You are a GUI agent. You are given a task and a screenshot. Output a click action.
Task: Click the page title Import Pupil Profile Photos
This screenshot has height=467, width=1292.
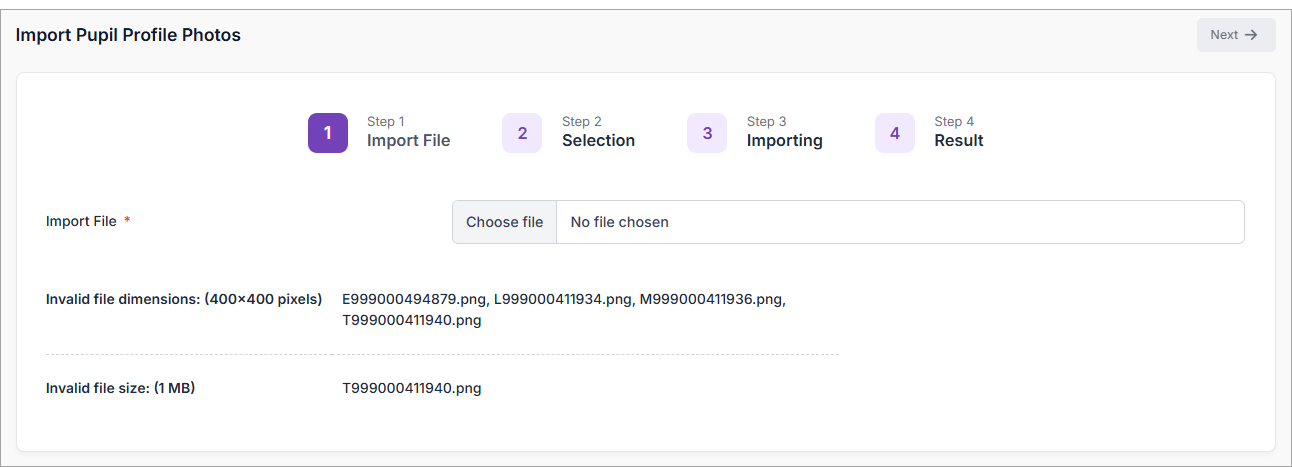tap(128, 35)
